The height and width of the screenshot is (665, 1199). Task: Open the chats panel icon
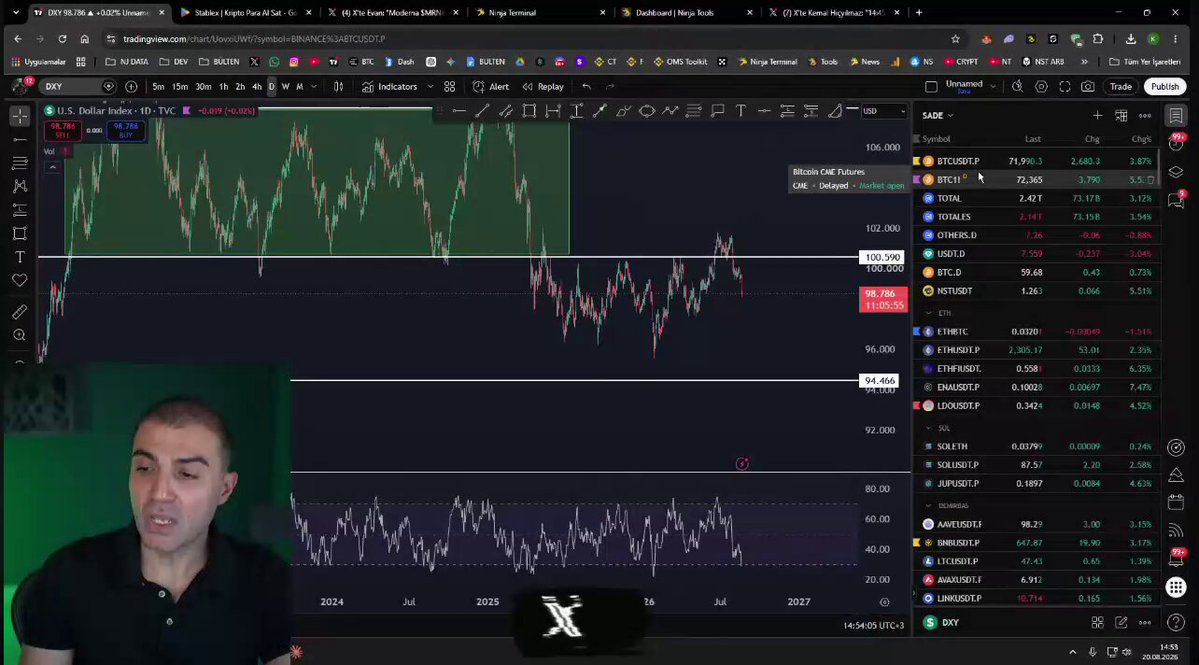pos(1176,200)
